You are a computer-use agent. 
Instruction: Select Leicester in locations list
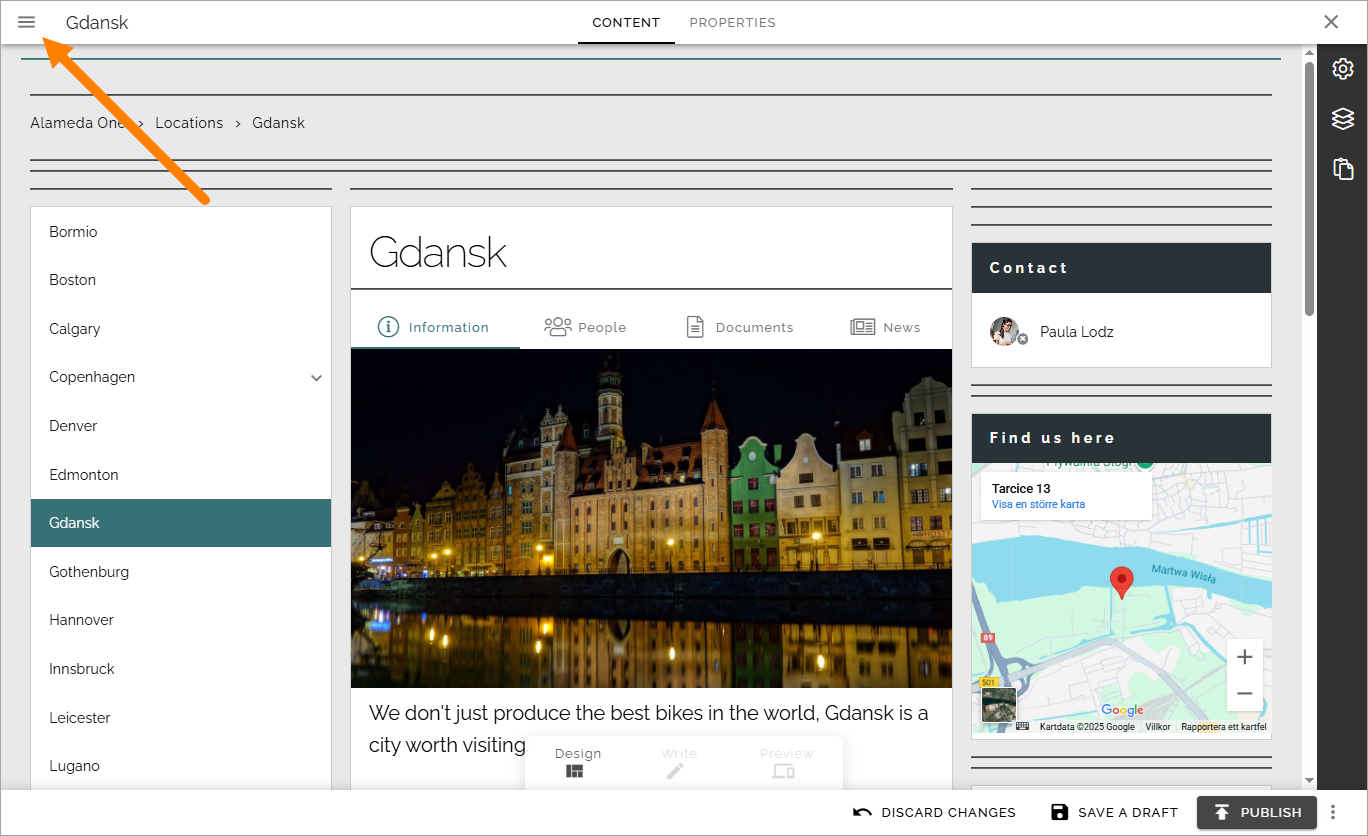tap(181, 718)
